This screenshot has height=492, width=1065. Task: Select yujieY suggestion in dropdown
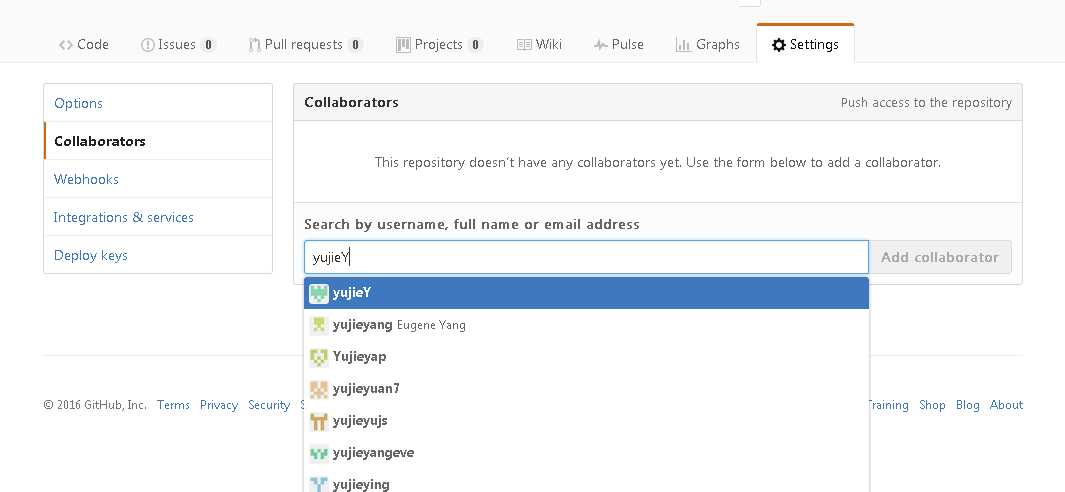tap(586, 293)
